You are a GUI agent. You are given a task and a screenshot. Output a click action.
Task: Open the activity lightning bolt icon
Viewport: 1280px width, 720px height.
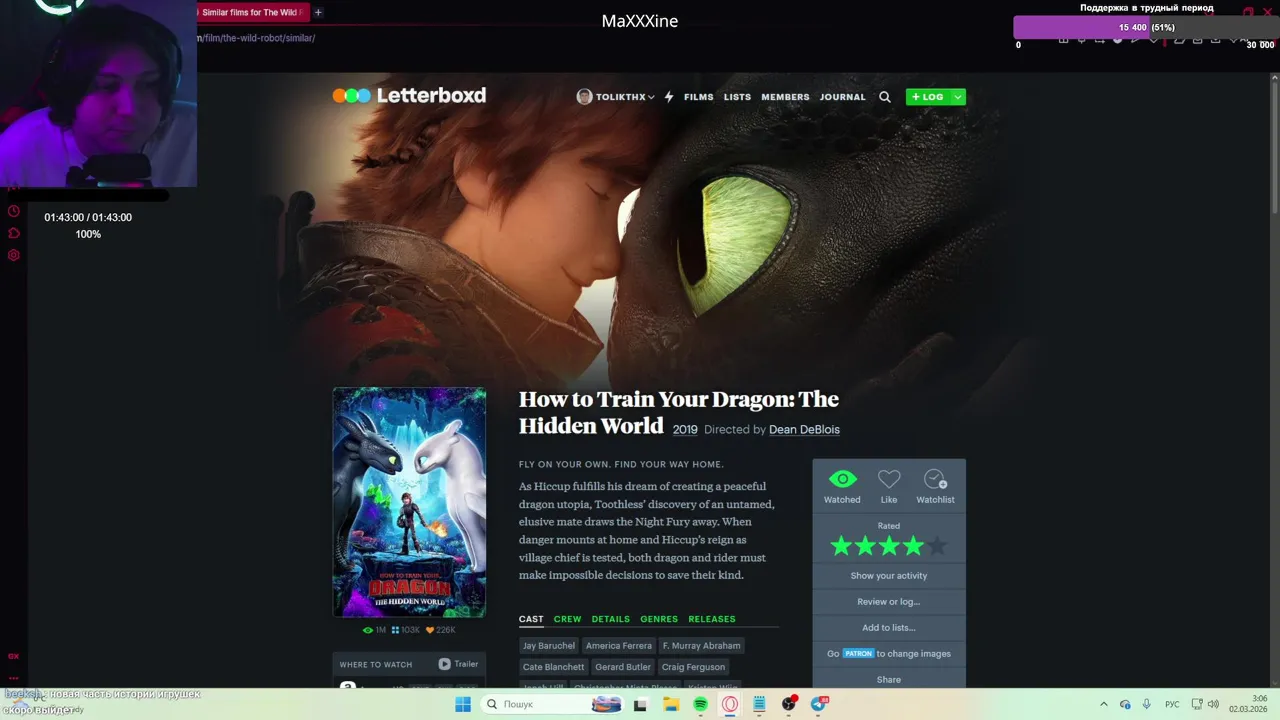coord(669,97)
